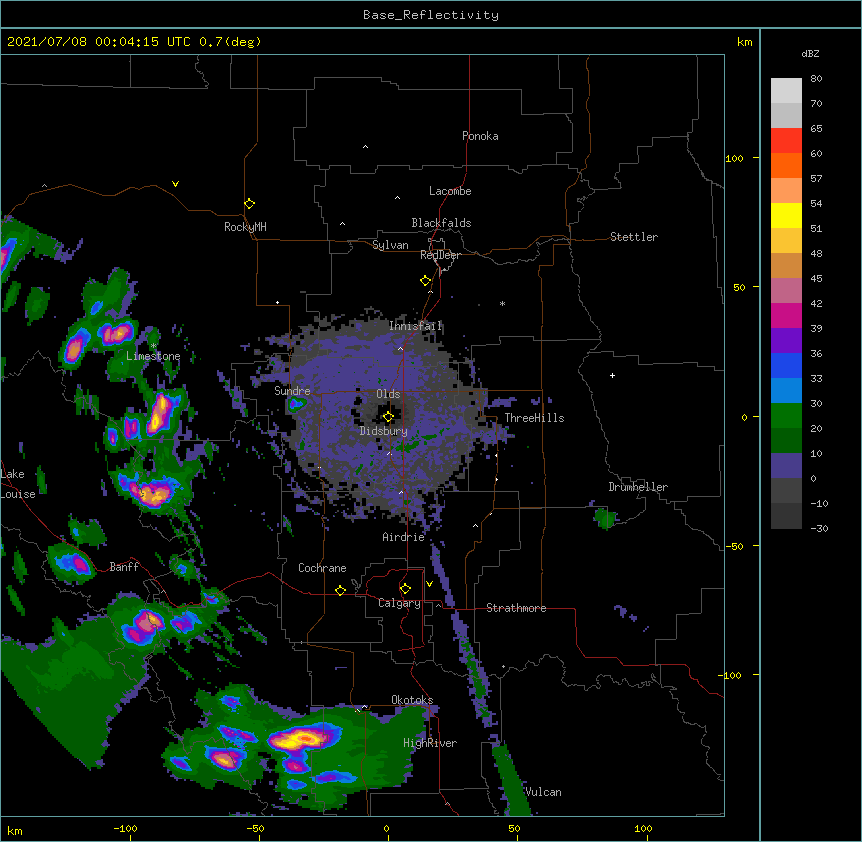Click the Sylvan label
The image size is (862, 842).
pyautogui.click(x=390, y=245)
